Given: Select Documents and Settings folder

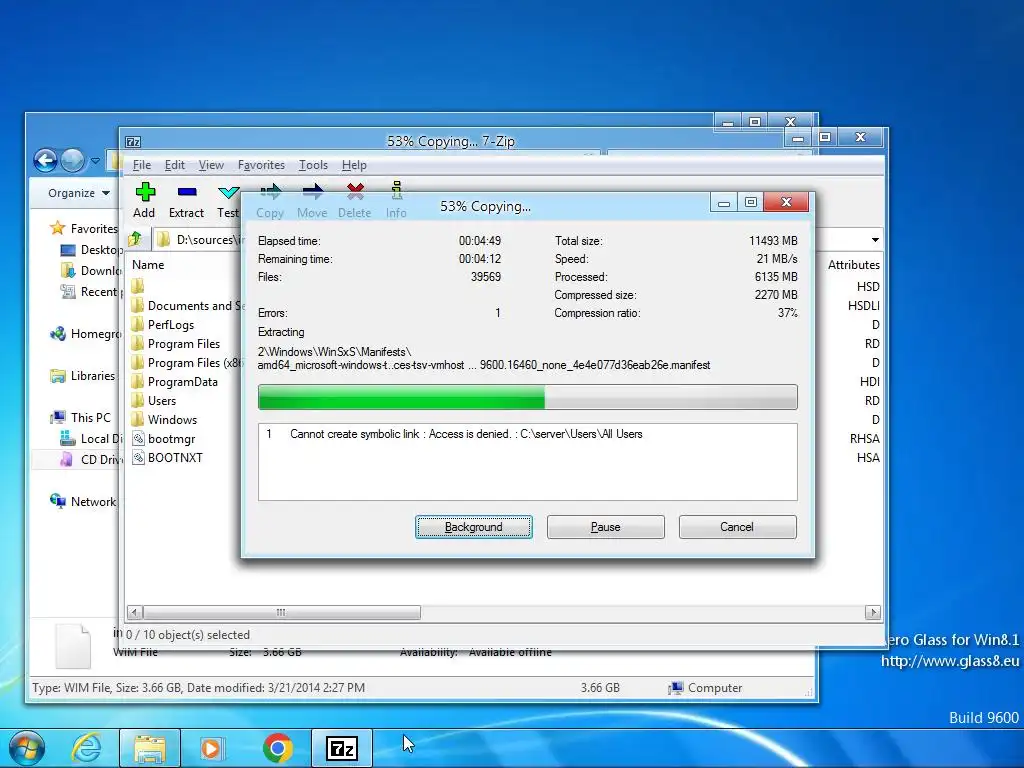Looking at the screenshot, I should (x=187, y=306).
